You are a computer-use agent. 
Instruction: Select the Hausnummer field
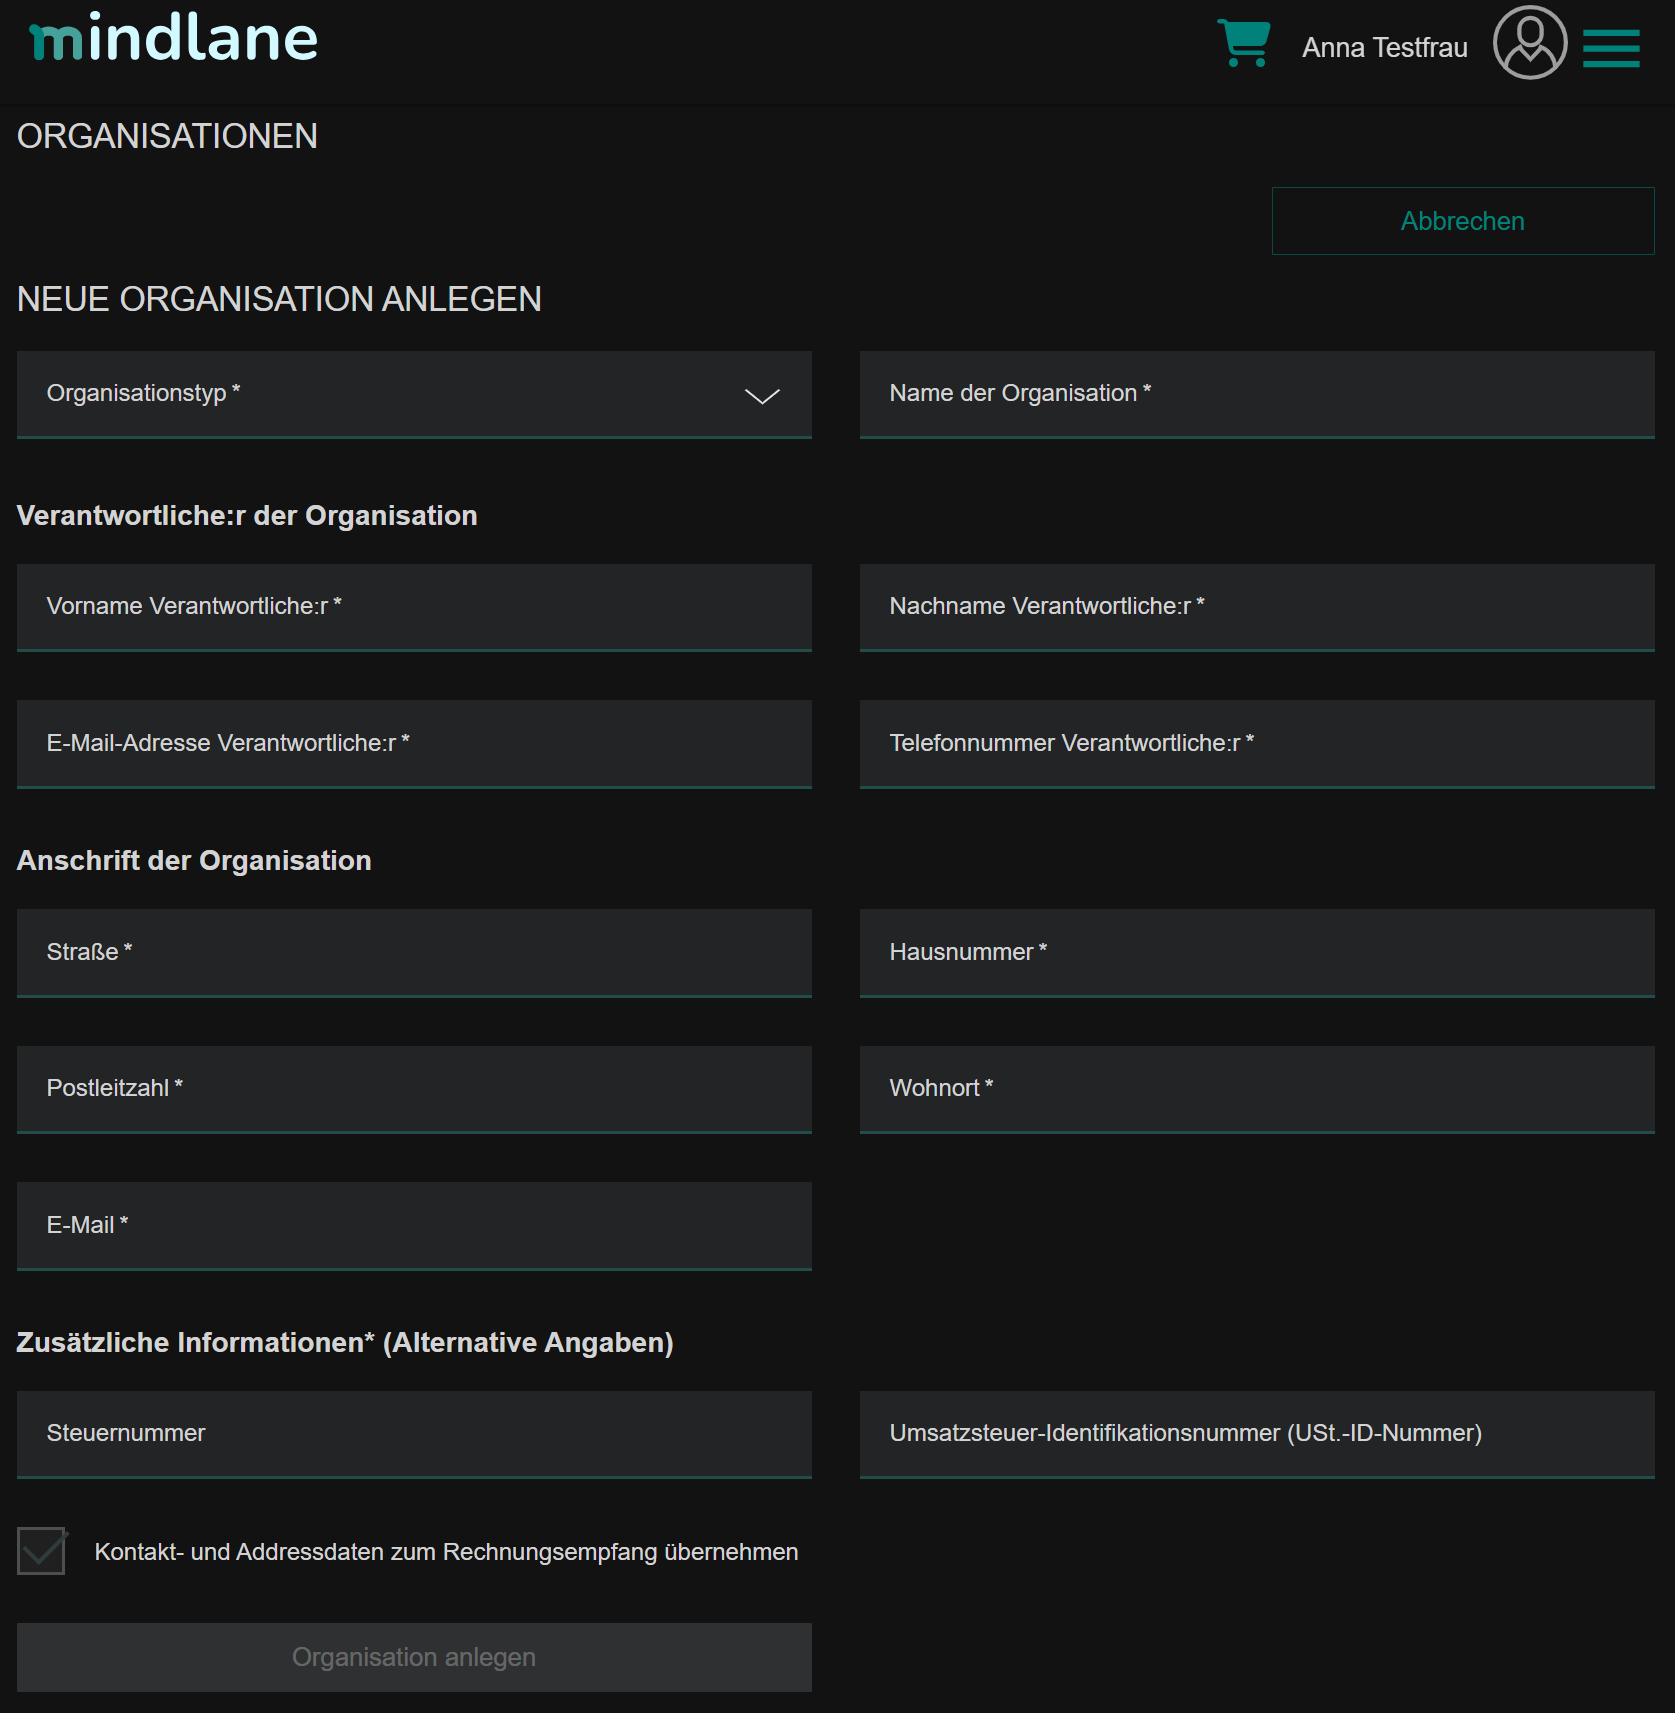1256,953
